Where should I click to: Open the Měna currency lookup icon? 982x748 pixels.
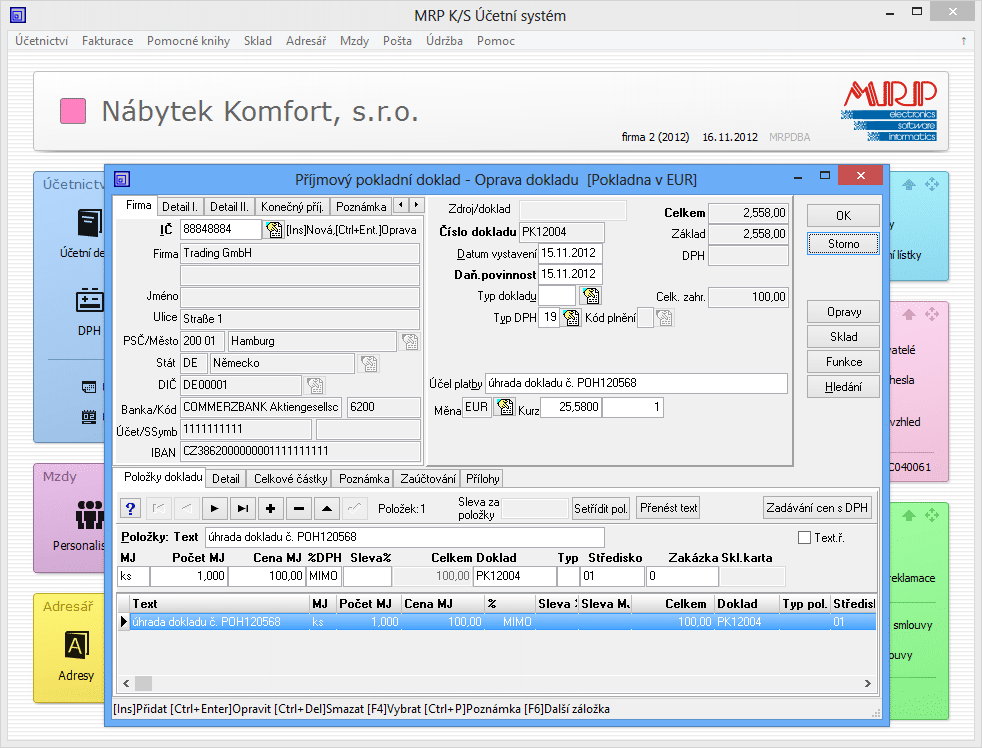point(505,407)
